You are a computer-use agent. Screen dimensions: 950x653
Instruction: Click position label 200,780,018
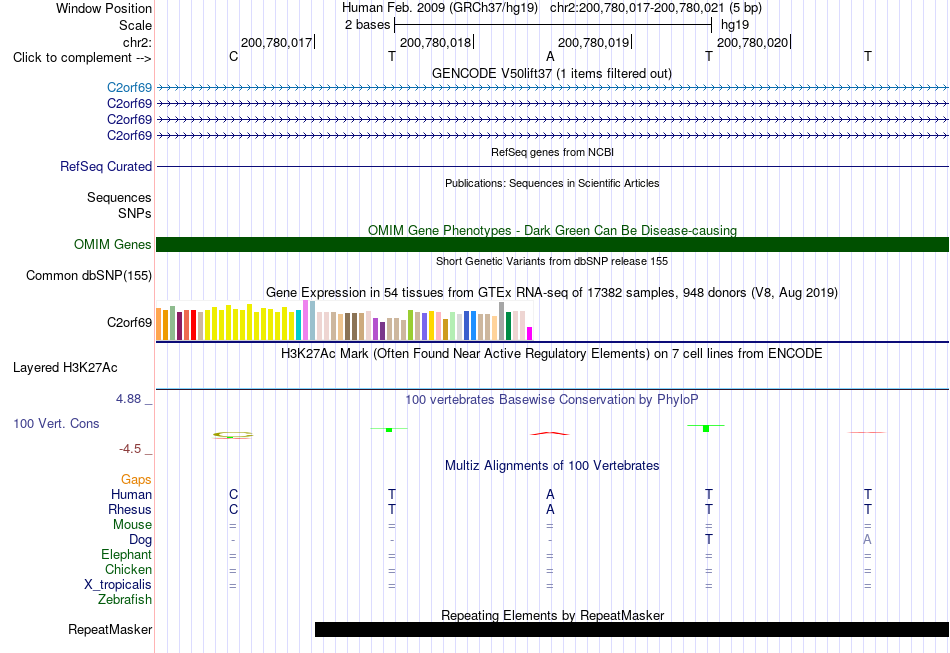click(435, 42)
